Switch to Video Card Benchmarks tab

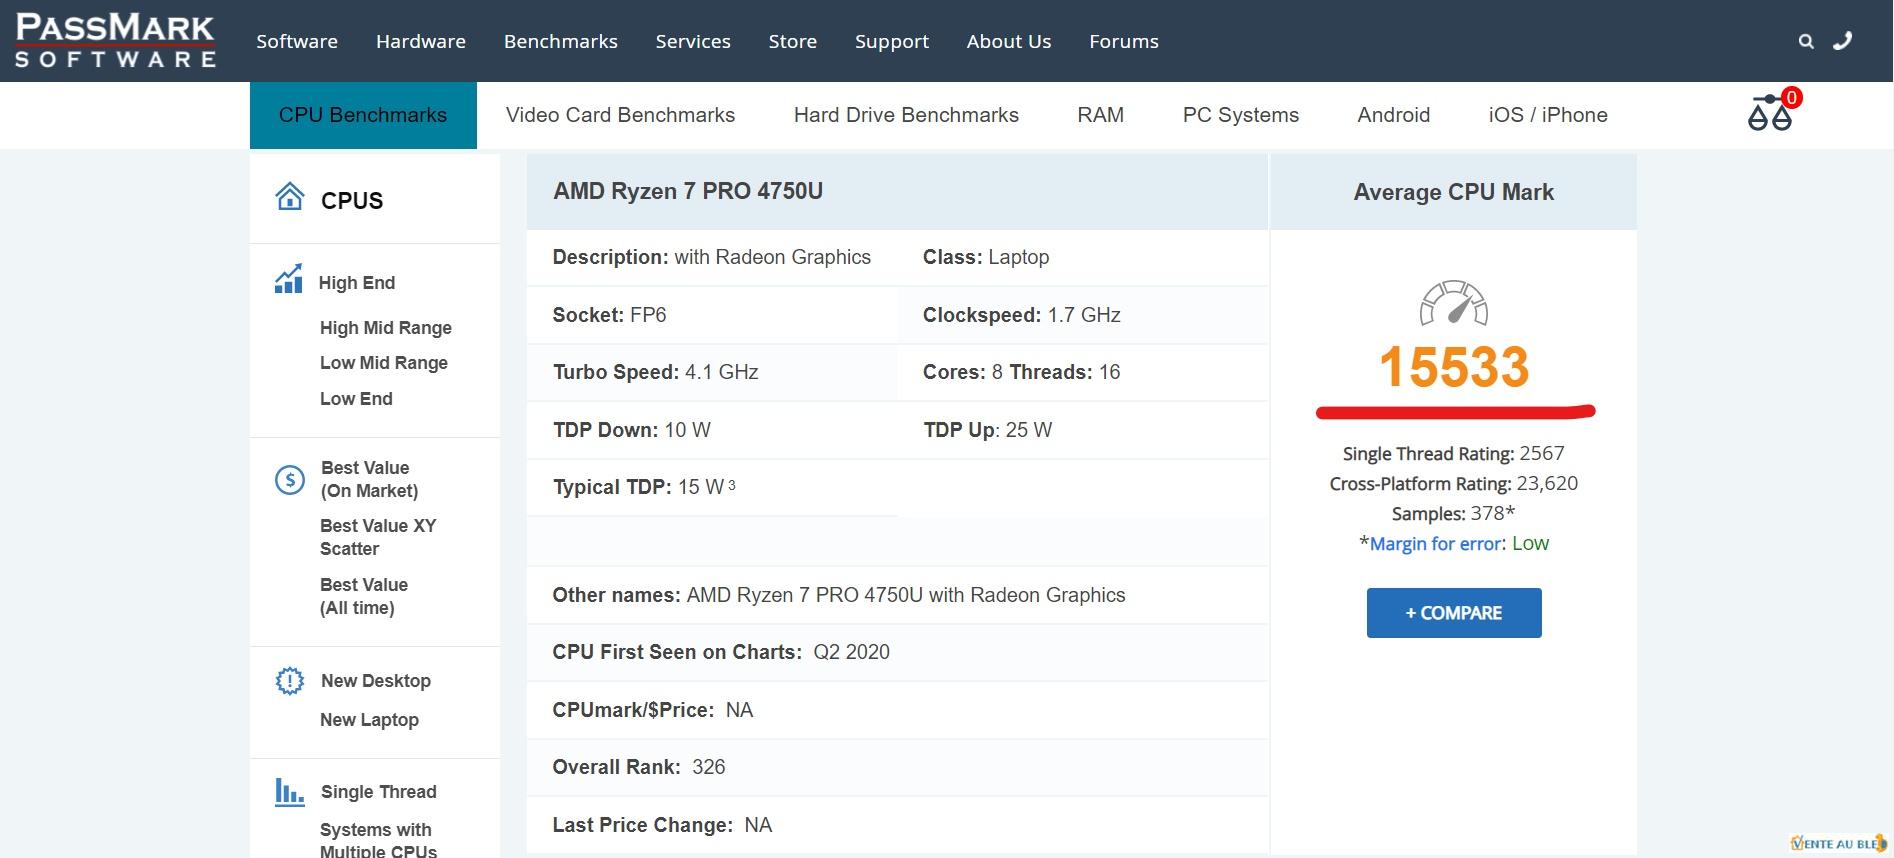pyautogui.click(x=620, y=115)
